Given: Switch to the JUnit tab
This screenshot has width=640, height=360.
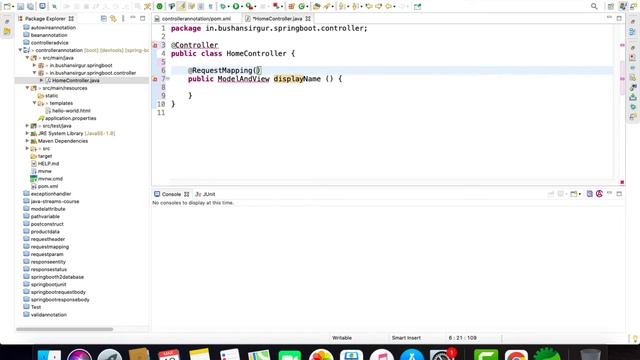Looking at the screenshot, I should pyautogui.click(x=205, y=194).
